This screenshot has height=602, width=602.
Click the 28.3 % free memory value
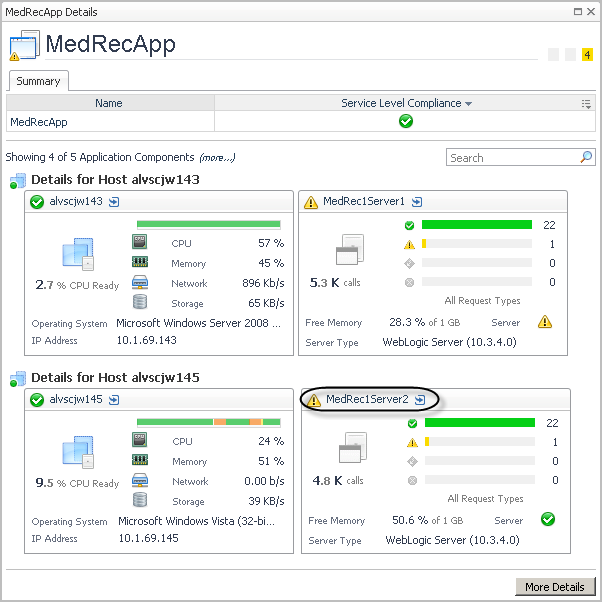[408, 322]
